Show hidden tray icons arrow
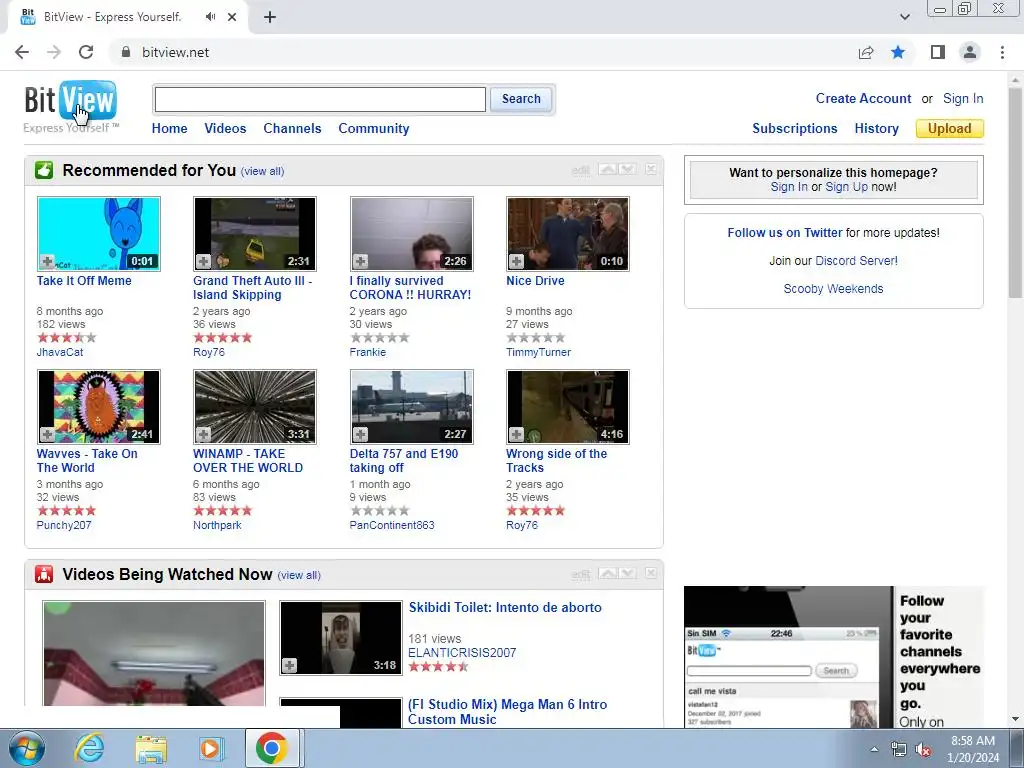This screenshot has width=1024, height=768. (874, 750)
